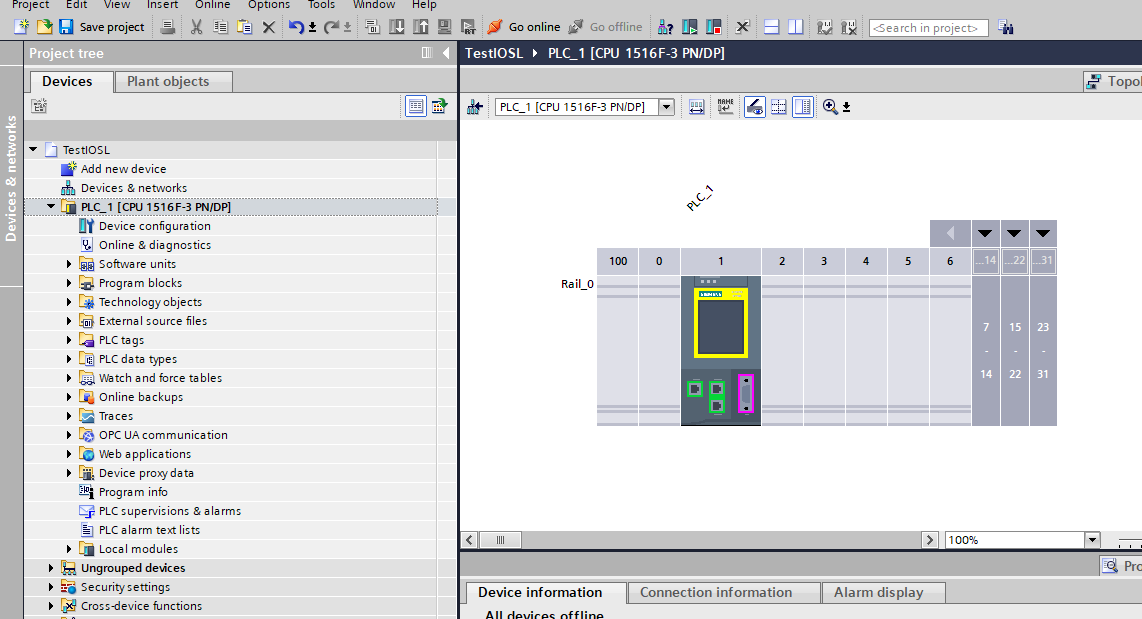Open the Devices & networks side tab

coord(11,178)
